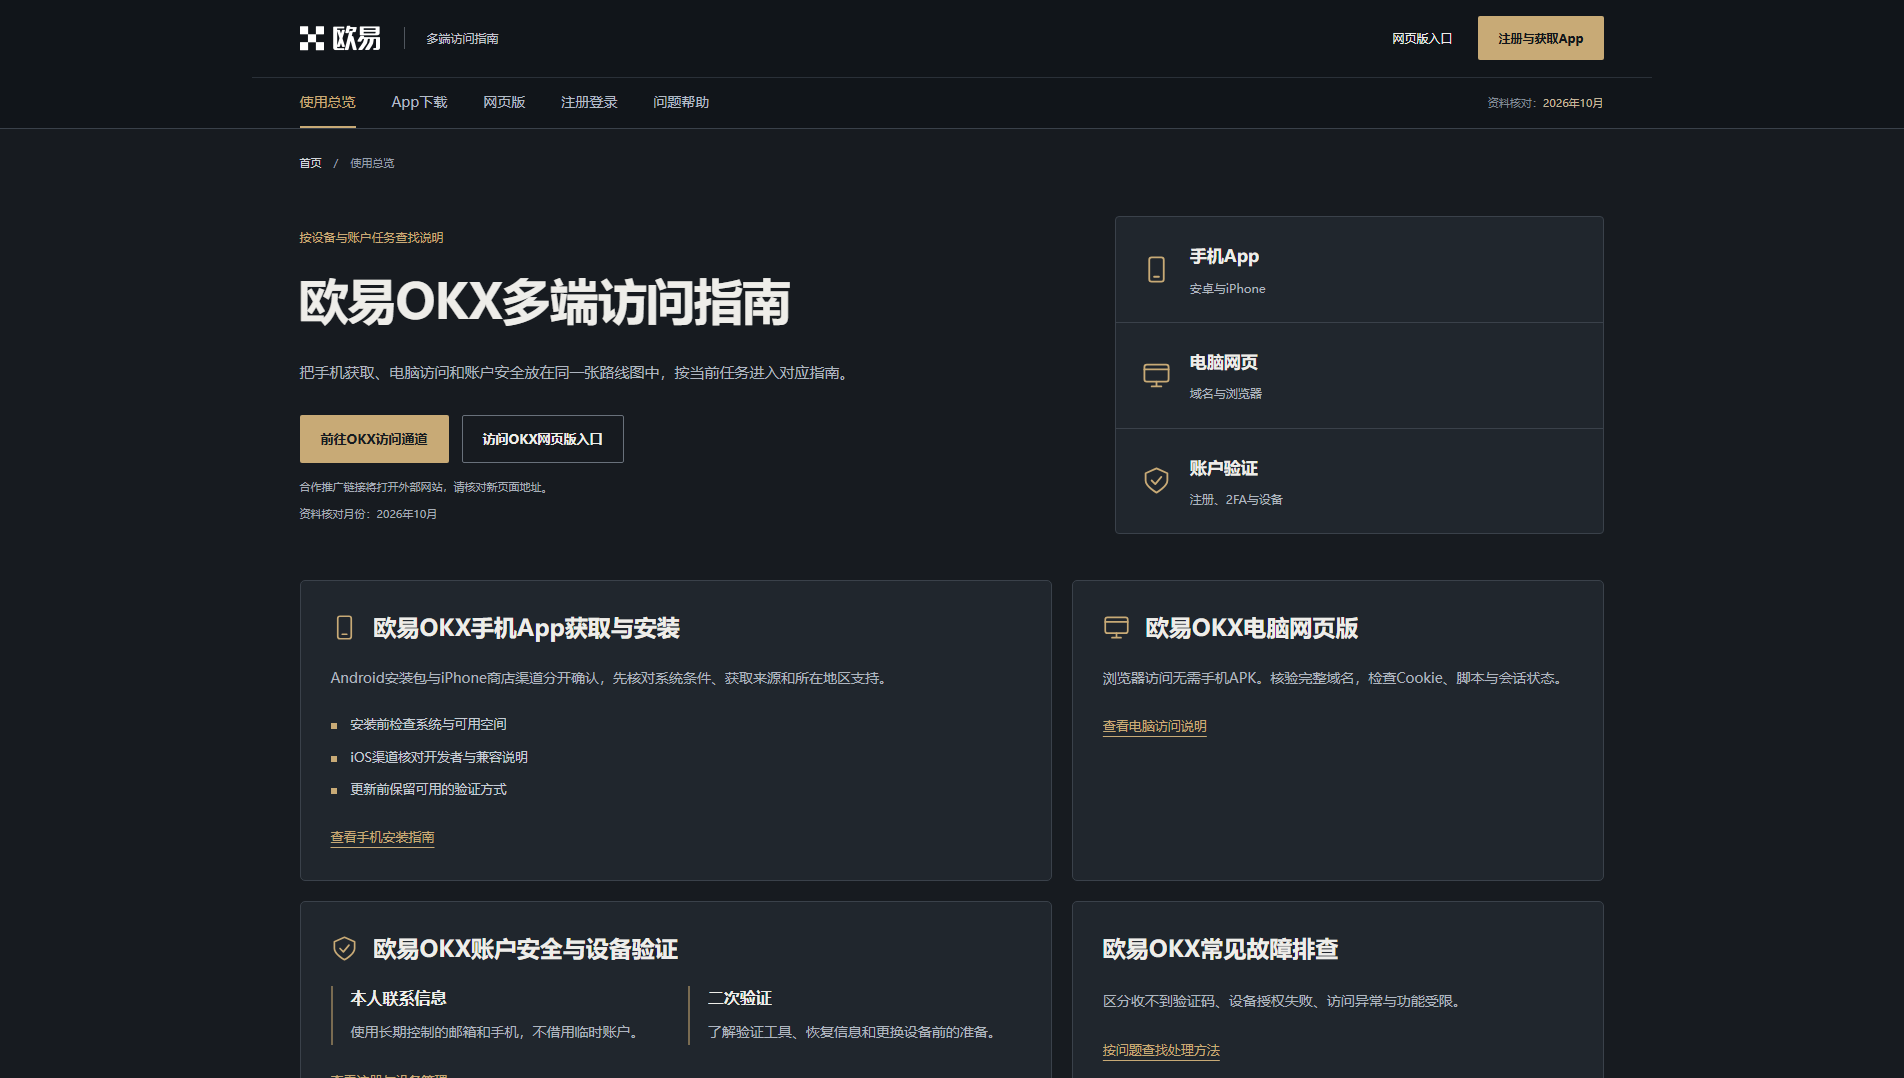Click the 欧易OKX常见故障排查 heading
1904x1078 pixels.
[x=1220, y=949]
